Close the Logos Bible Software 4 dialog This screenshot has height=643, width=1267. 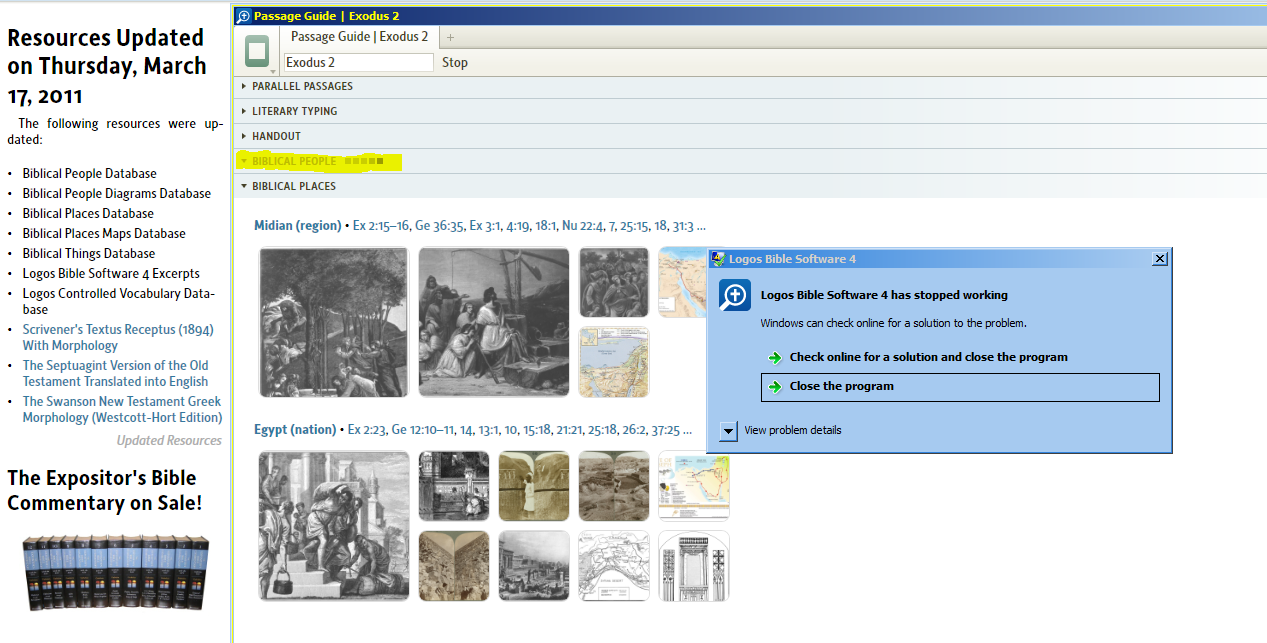(1159, 259)
